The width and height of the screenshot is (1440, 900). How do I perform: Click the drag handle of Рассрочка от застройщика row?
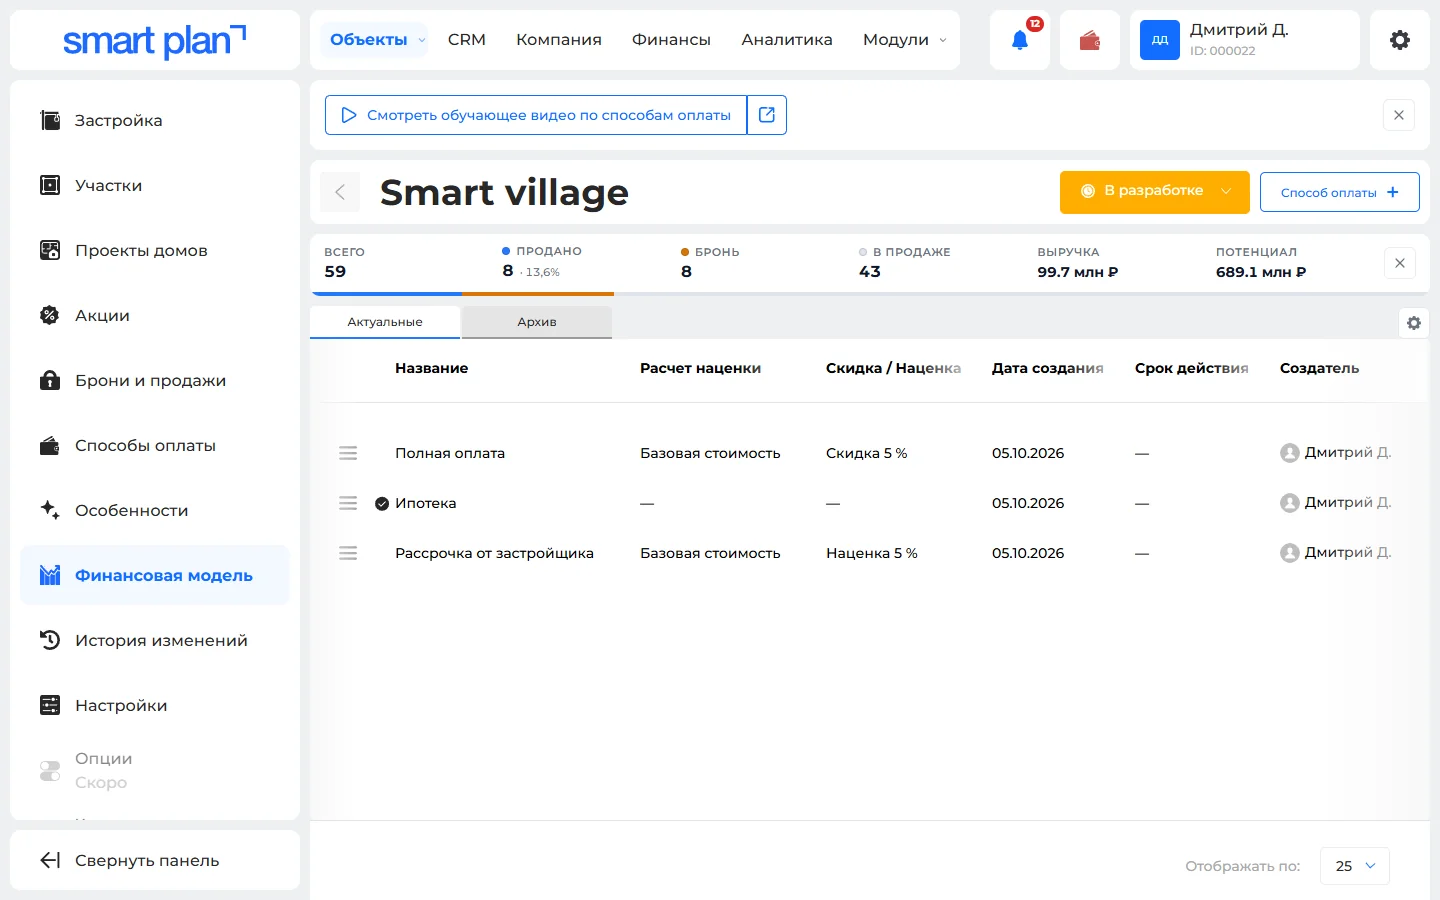pos(348,553)
